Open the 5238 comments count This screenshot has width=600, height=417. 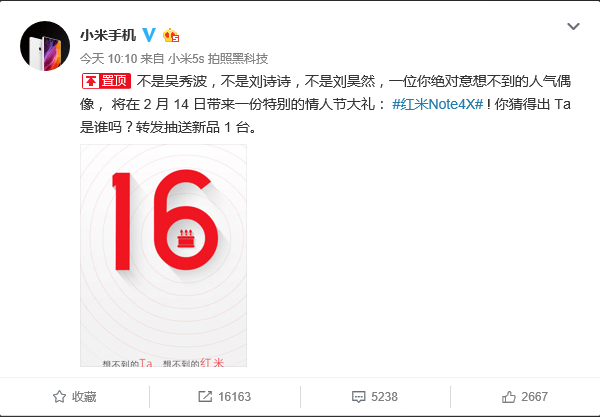[x=384, y=397]
